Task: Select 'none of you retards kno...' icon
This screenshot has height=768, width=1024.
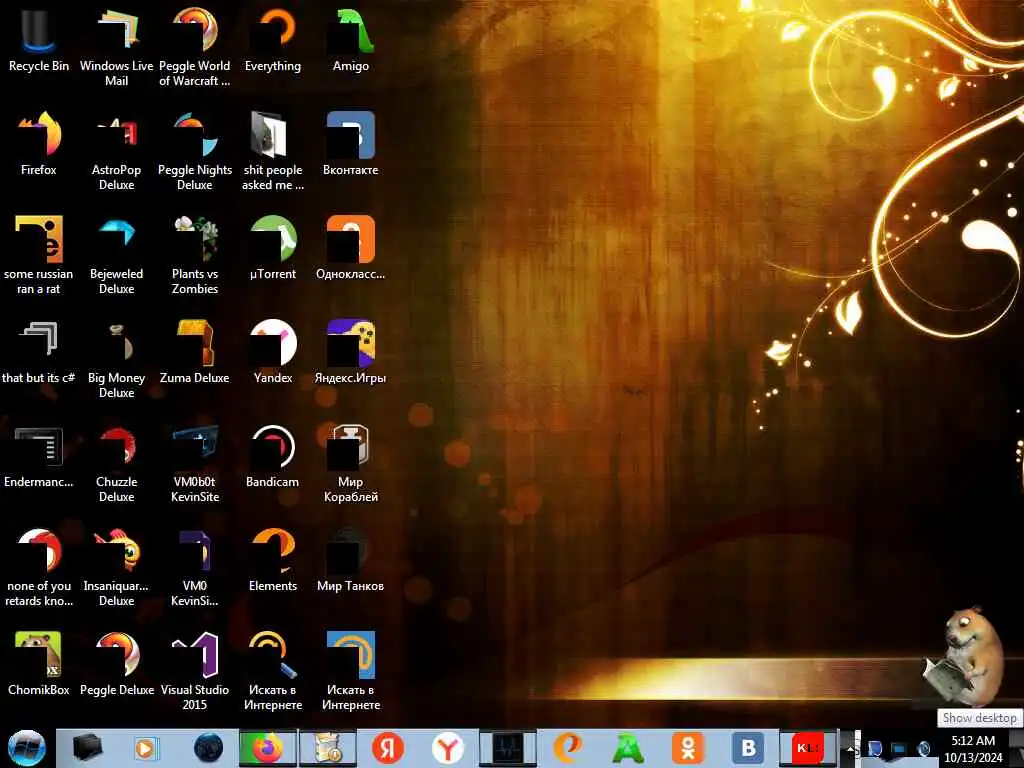Action: pos(39,567)
